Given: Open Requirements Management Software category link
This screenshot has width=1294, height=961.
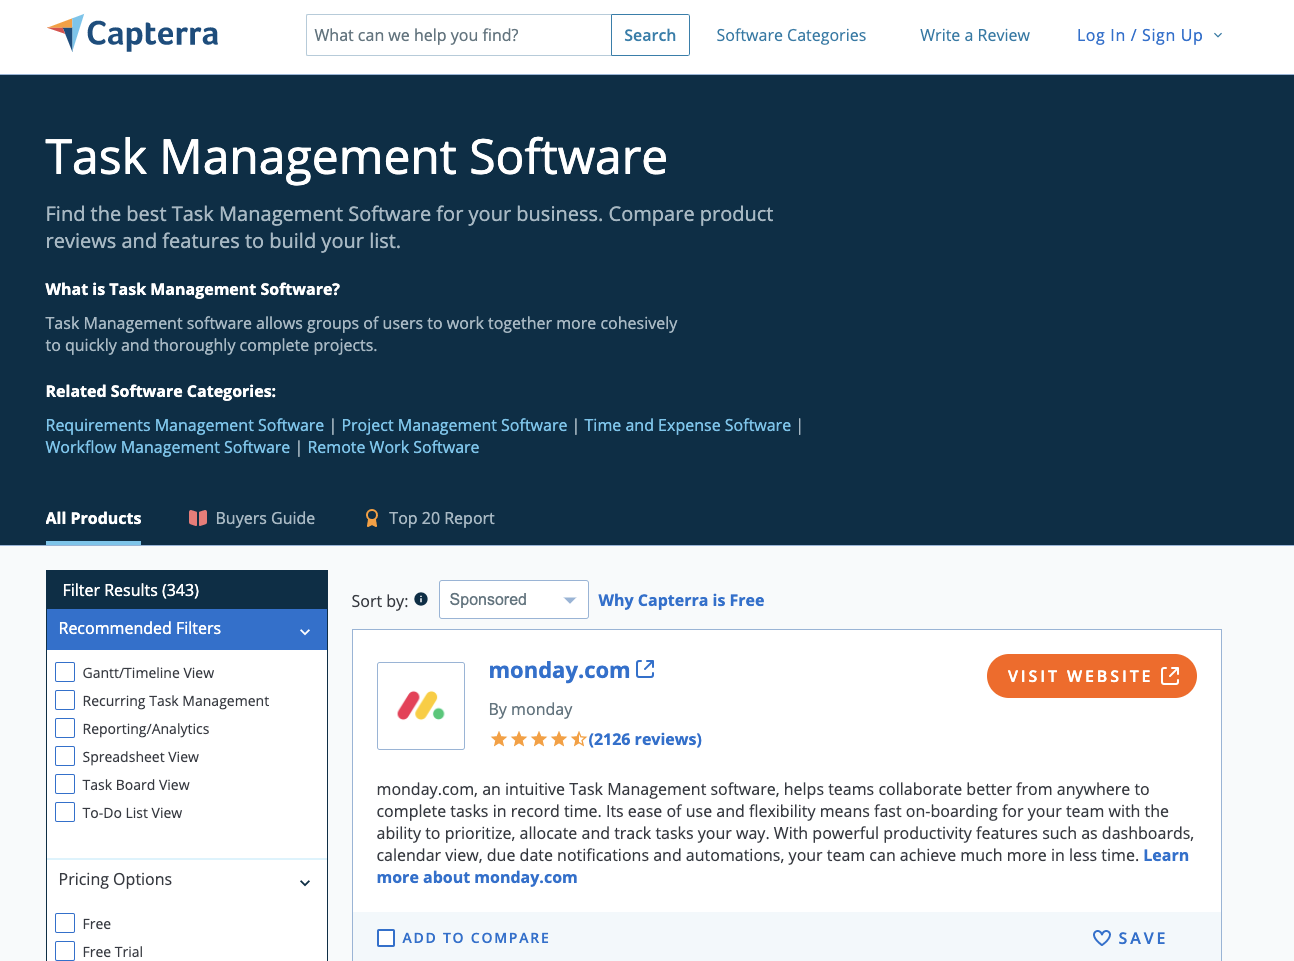Looking at the screenshot, I should [x=185, y=425].
